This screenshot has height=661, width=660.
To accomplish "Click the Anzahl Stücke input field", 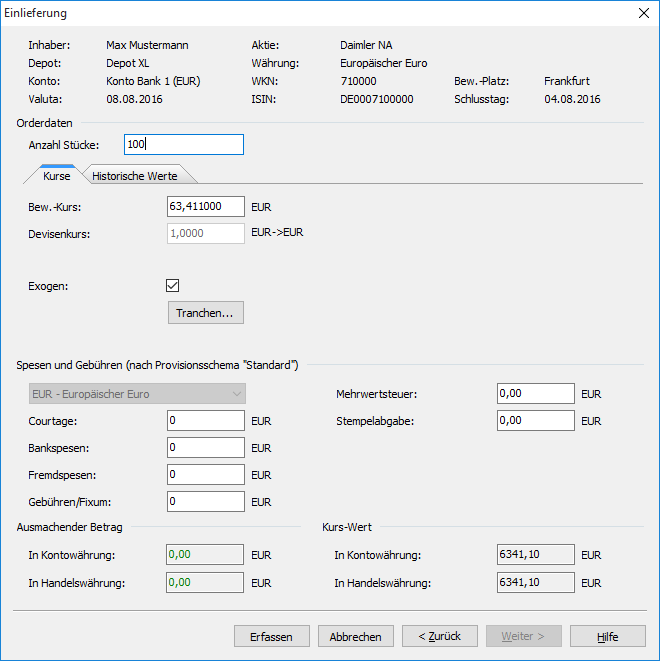I will click(184, 145).
